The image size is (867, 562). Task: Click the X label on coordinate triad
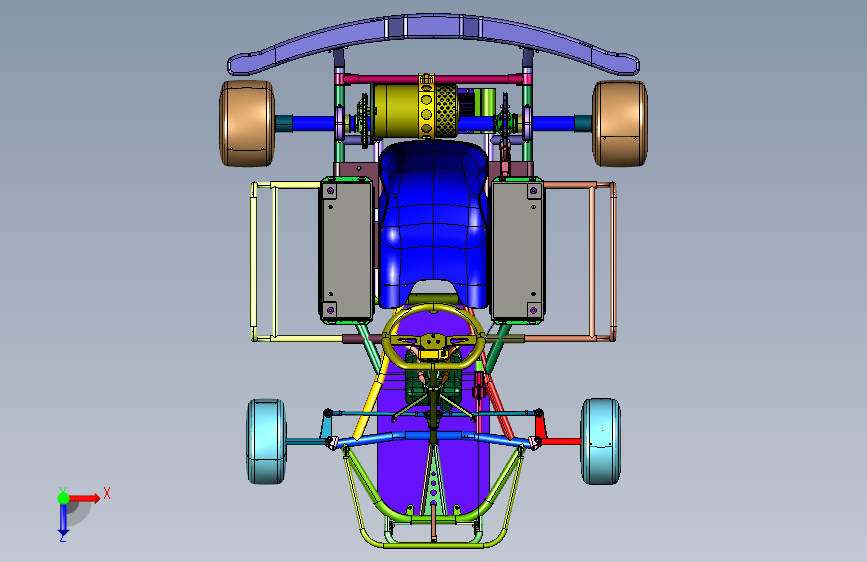(107, 493)
